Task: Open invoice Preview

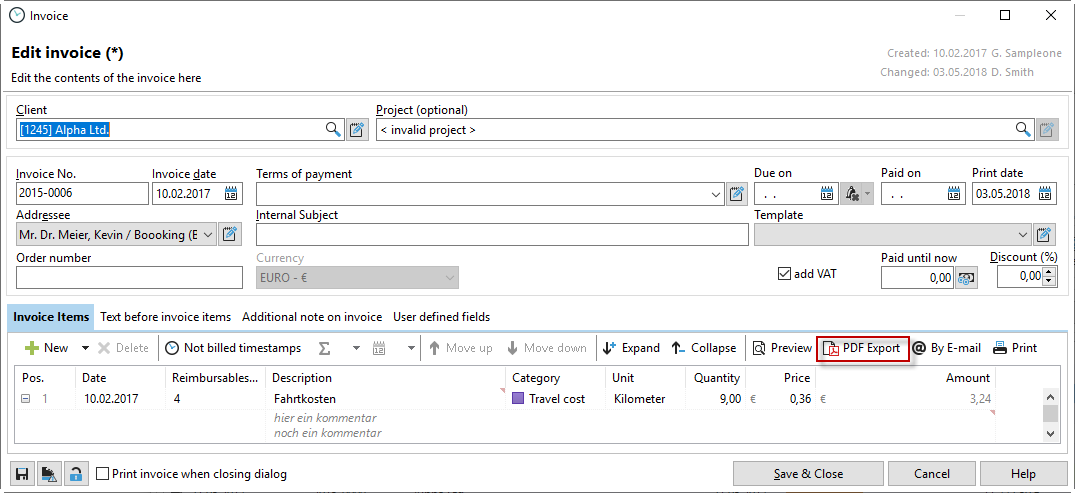Action: pos(782,348)
